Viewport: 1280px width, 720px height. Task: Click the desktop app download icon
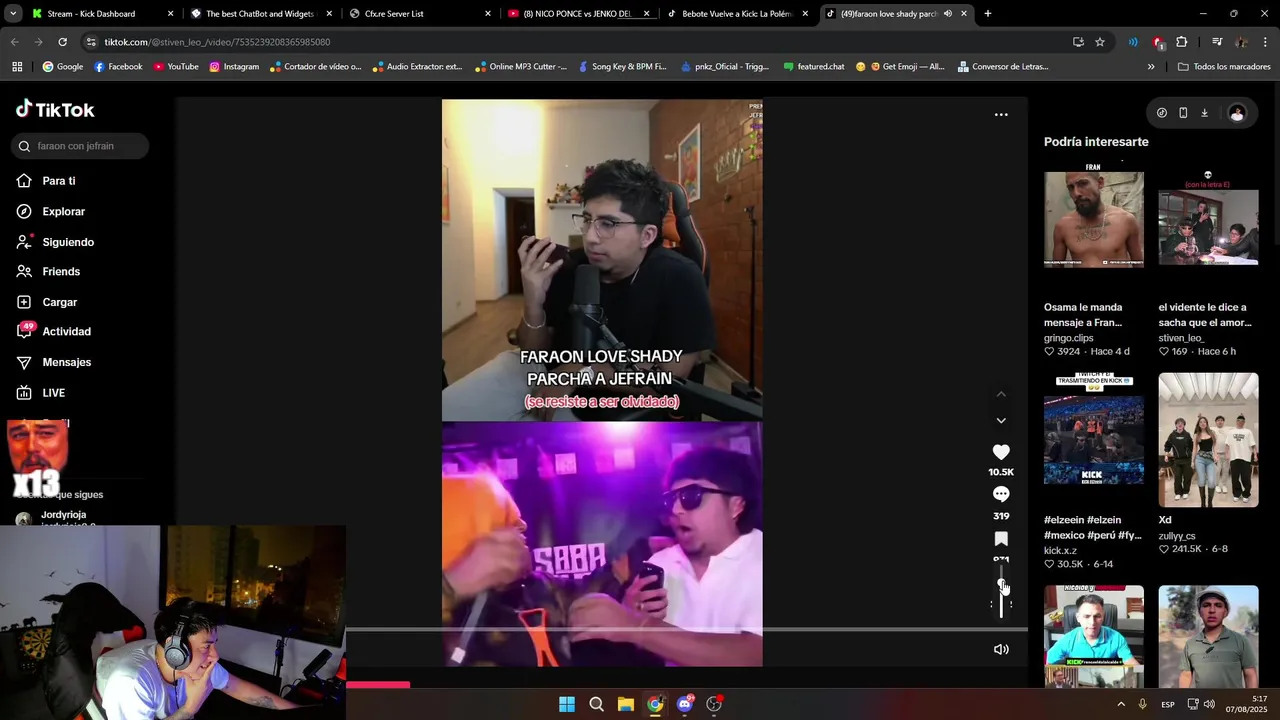(1204, 113)
